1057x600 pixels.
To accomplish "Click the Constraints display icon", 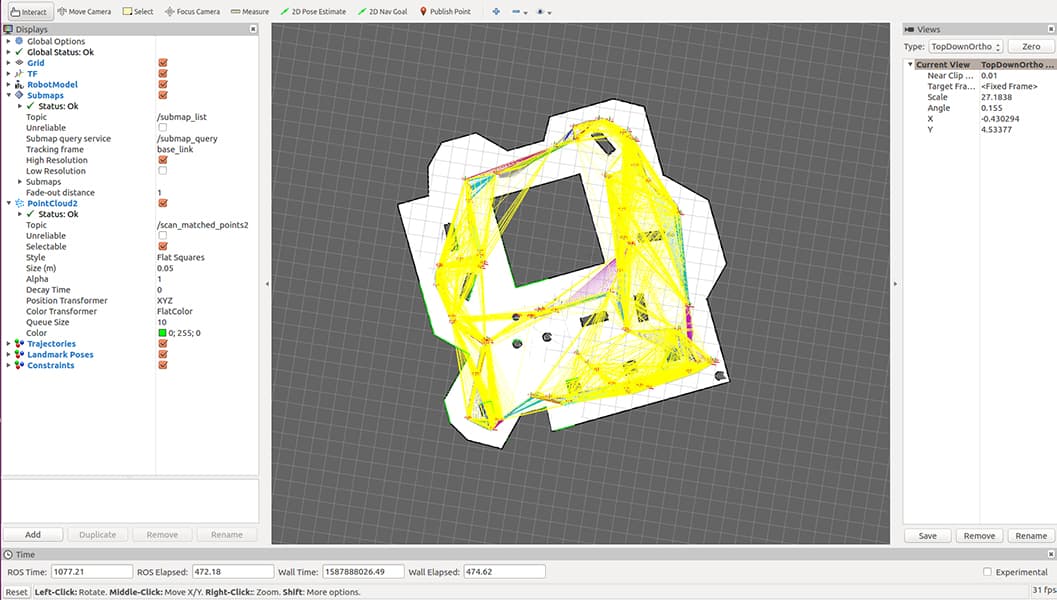I will tap(19, 365).
